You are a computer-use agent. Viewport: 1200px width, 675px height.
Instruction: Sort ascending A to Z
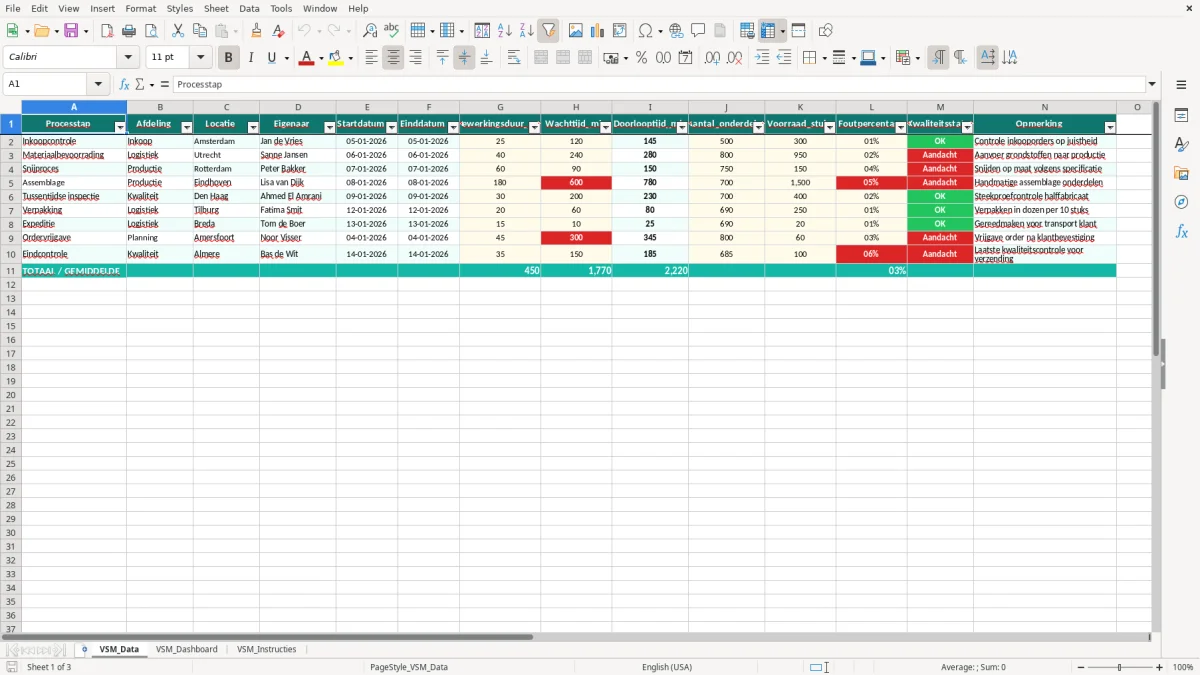tap(505, 31)
